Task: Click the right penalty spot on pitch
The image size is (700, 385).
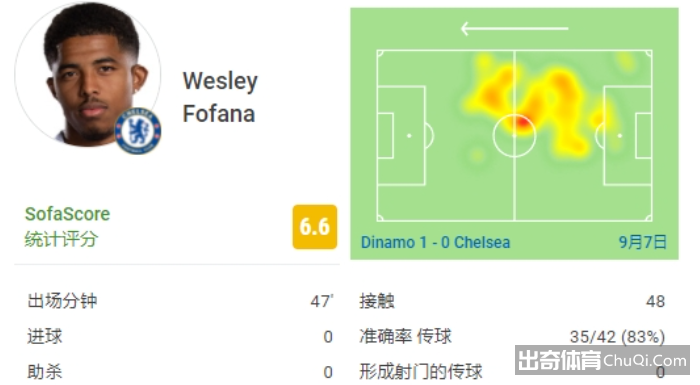Action: 620,135
